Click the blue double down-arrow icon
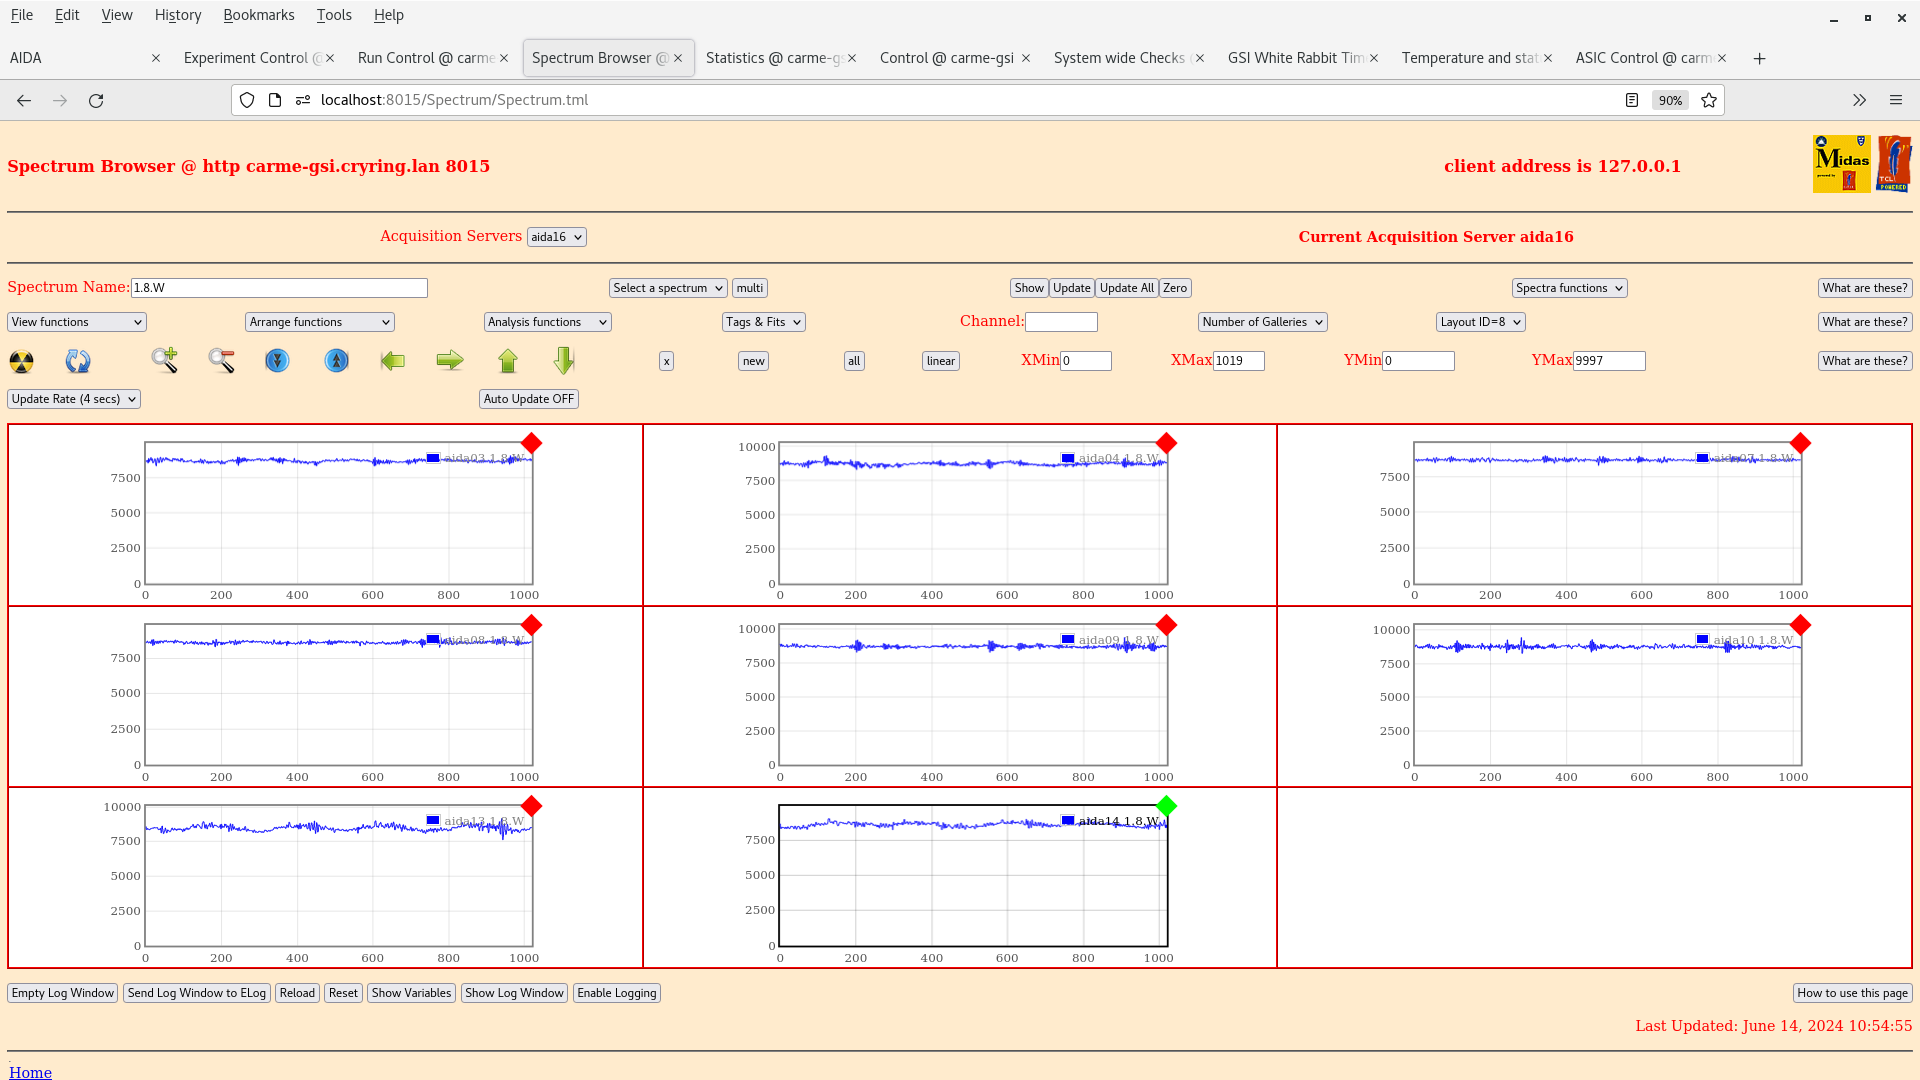1920x1080 pixels. tap(277, 361)
